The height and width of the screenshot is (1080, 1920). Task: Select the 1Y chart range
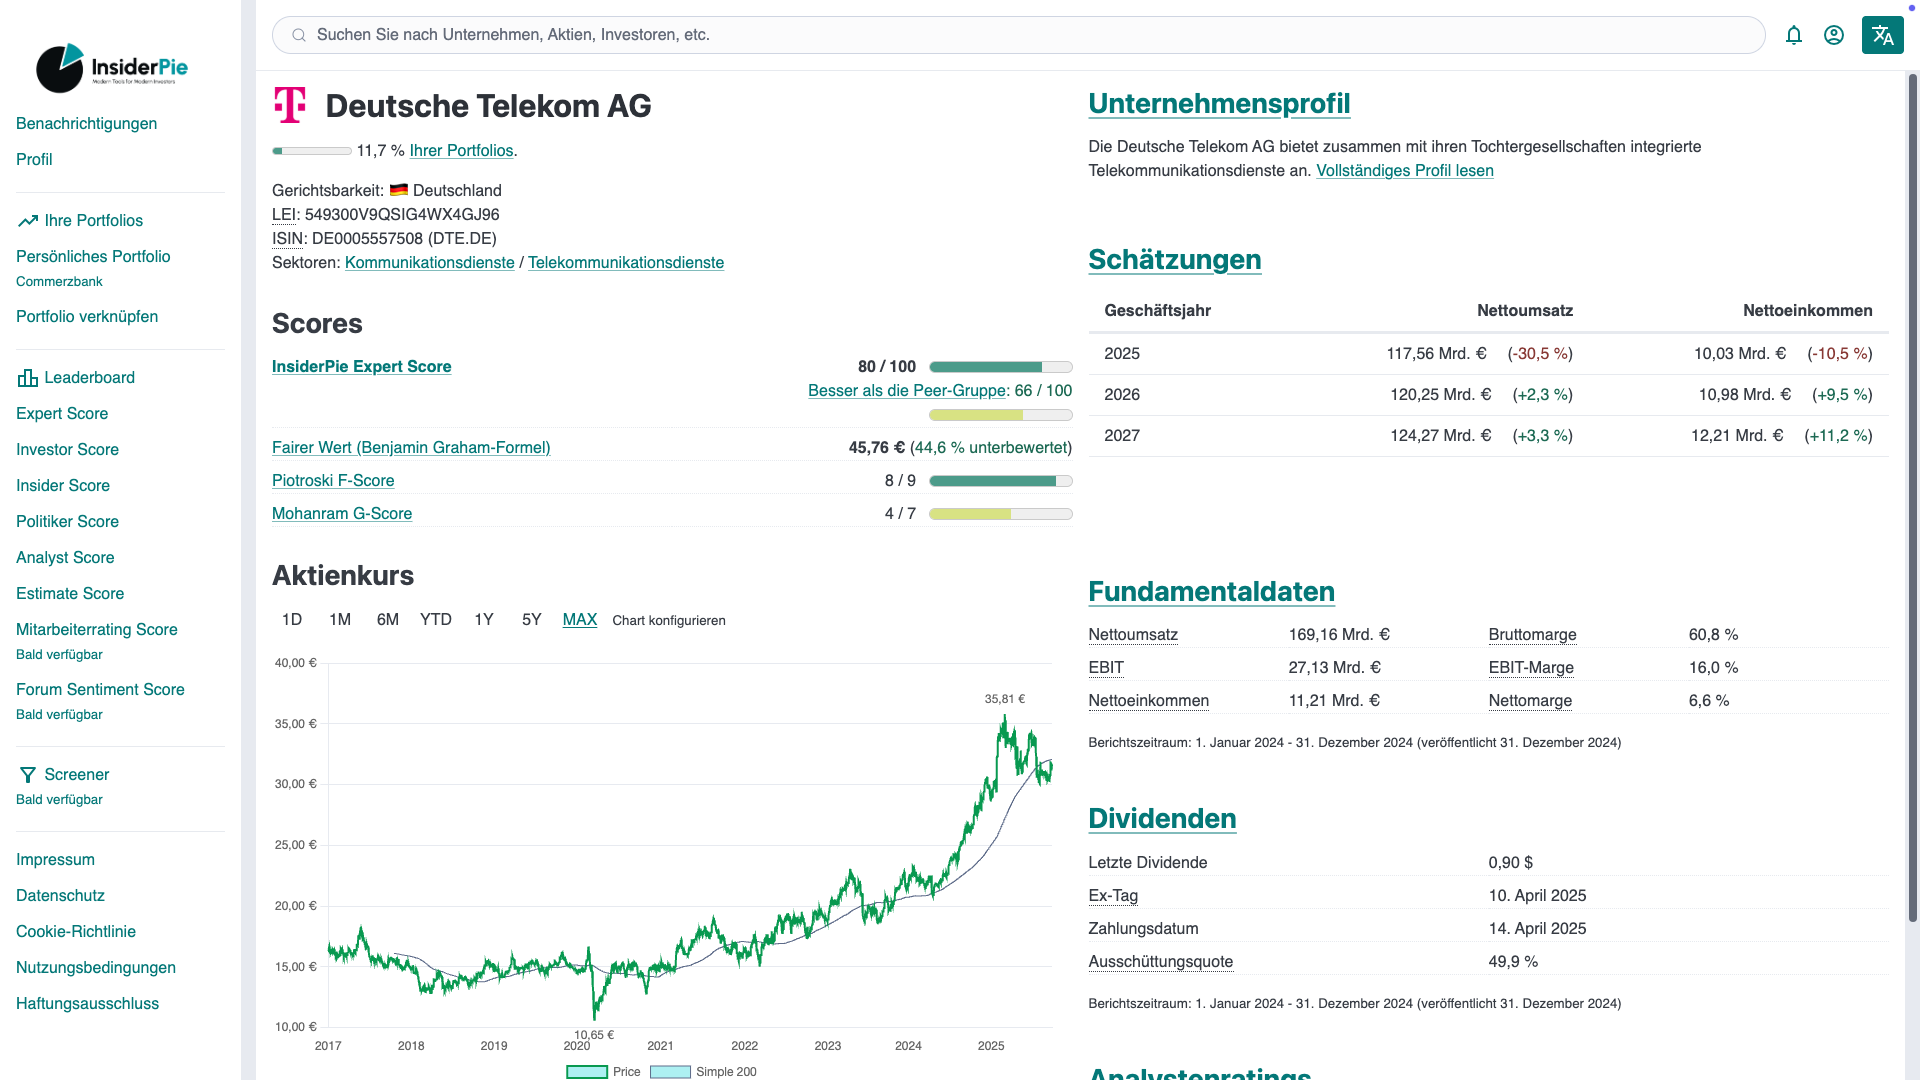[484, 620]
